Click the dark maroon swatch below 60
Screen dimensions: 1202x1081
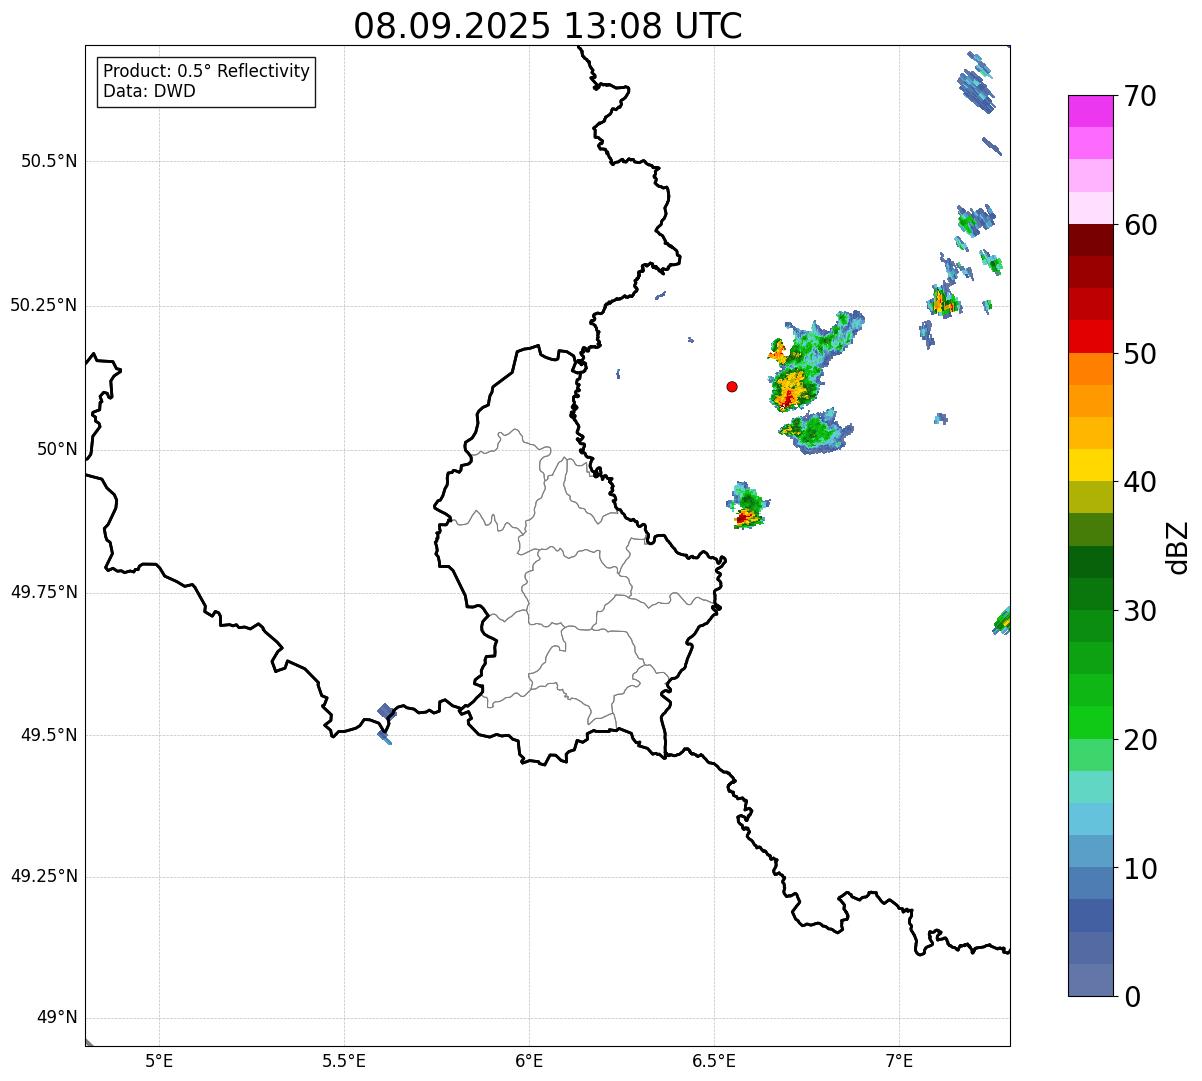(1090, 240)
